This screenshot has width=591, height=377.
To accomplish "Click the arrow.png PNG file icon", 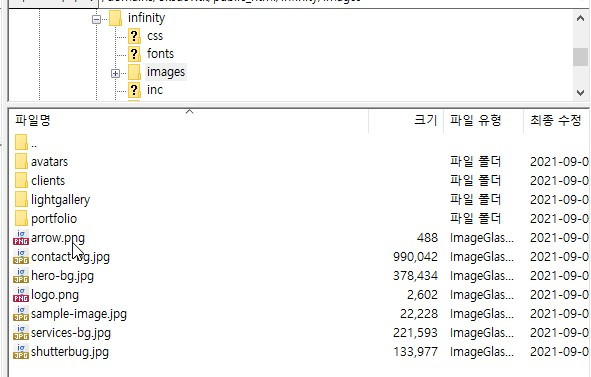I will pyautogui.click(x=21, y=238).
